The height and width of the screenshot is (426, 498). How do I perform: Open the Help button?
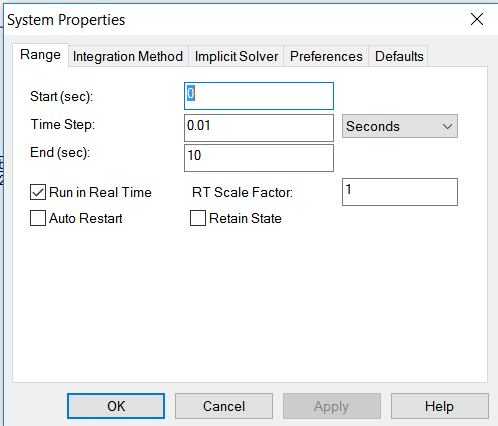tap(440, 406)
